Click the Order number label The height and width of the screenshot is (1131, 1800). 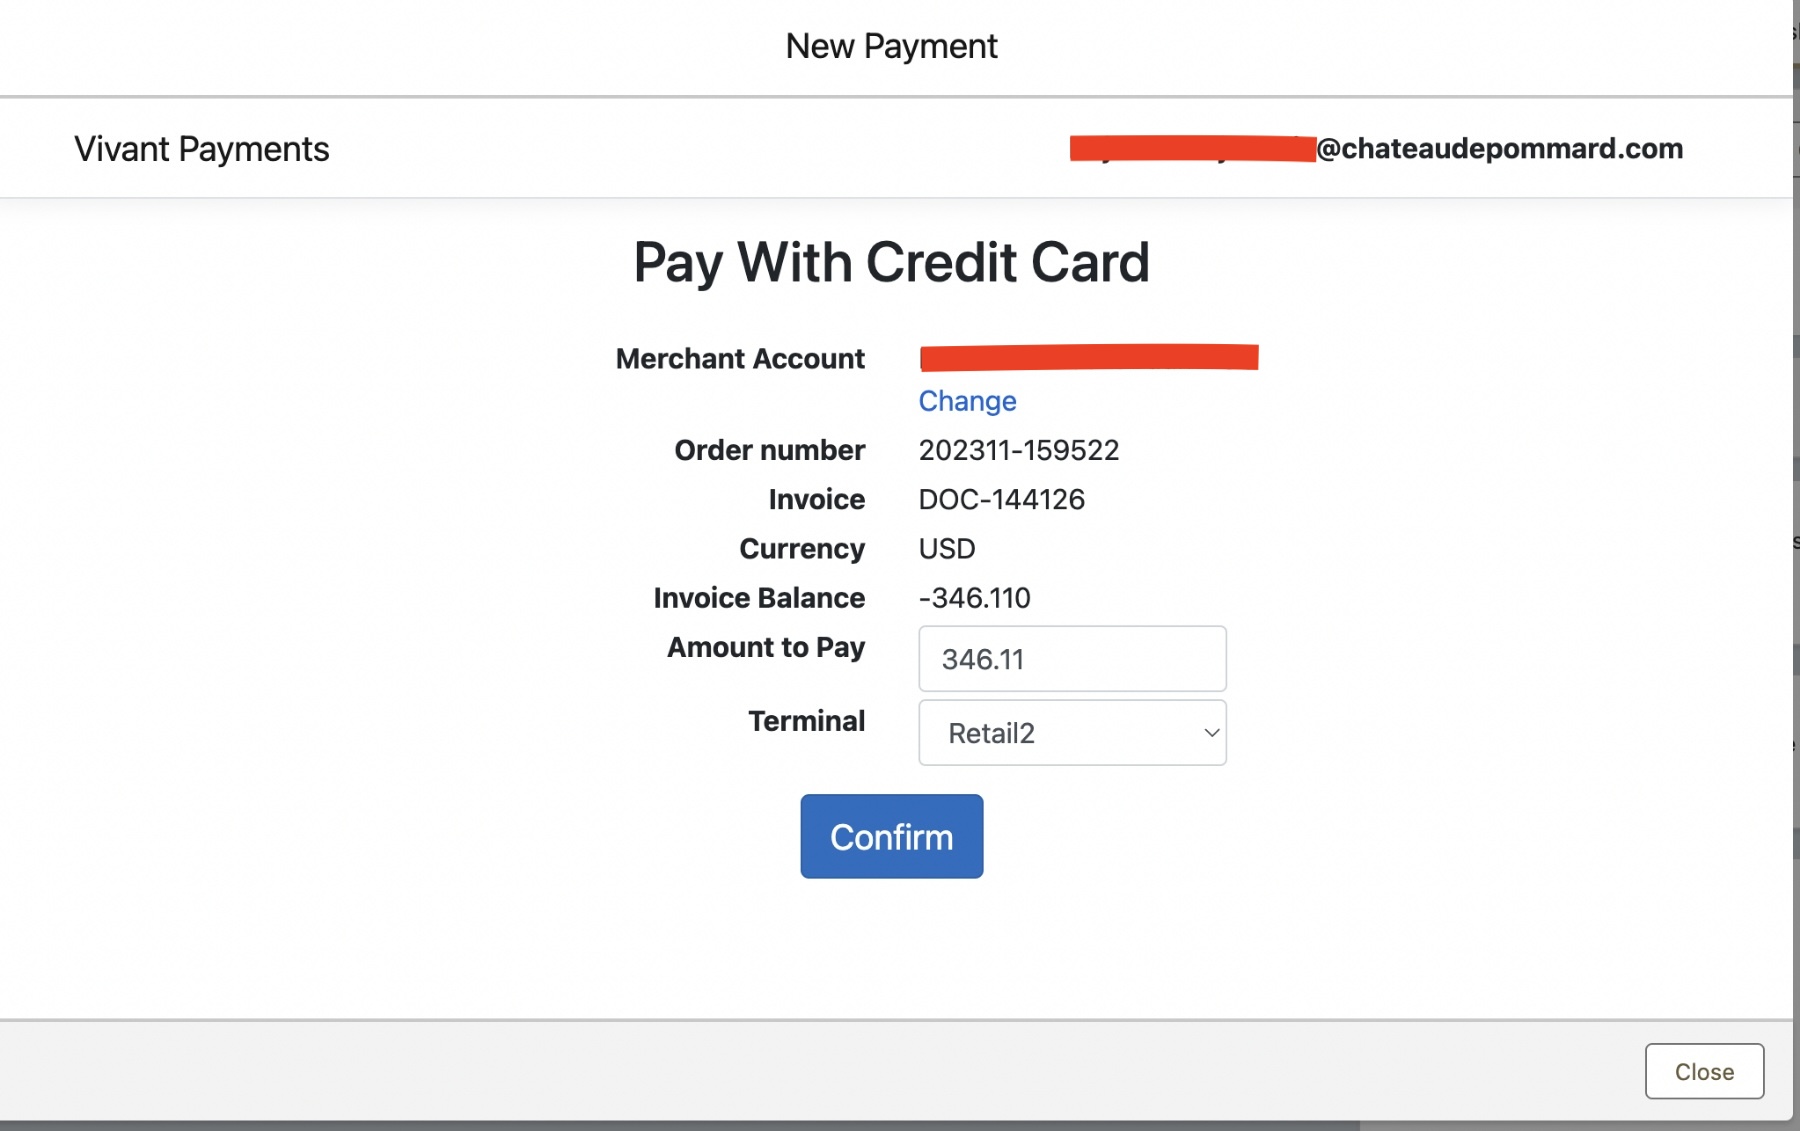pos(770,450)
